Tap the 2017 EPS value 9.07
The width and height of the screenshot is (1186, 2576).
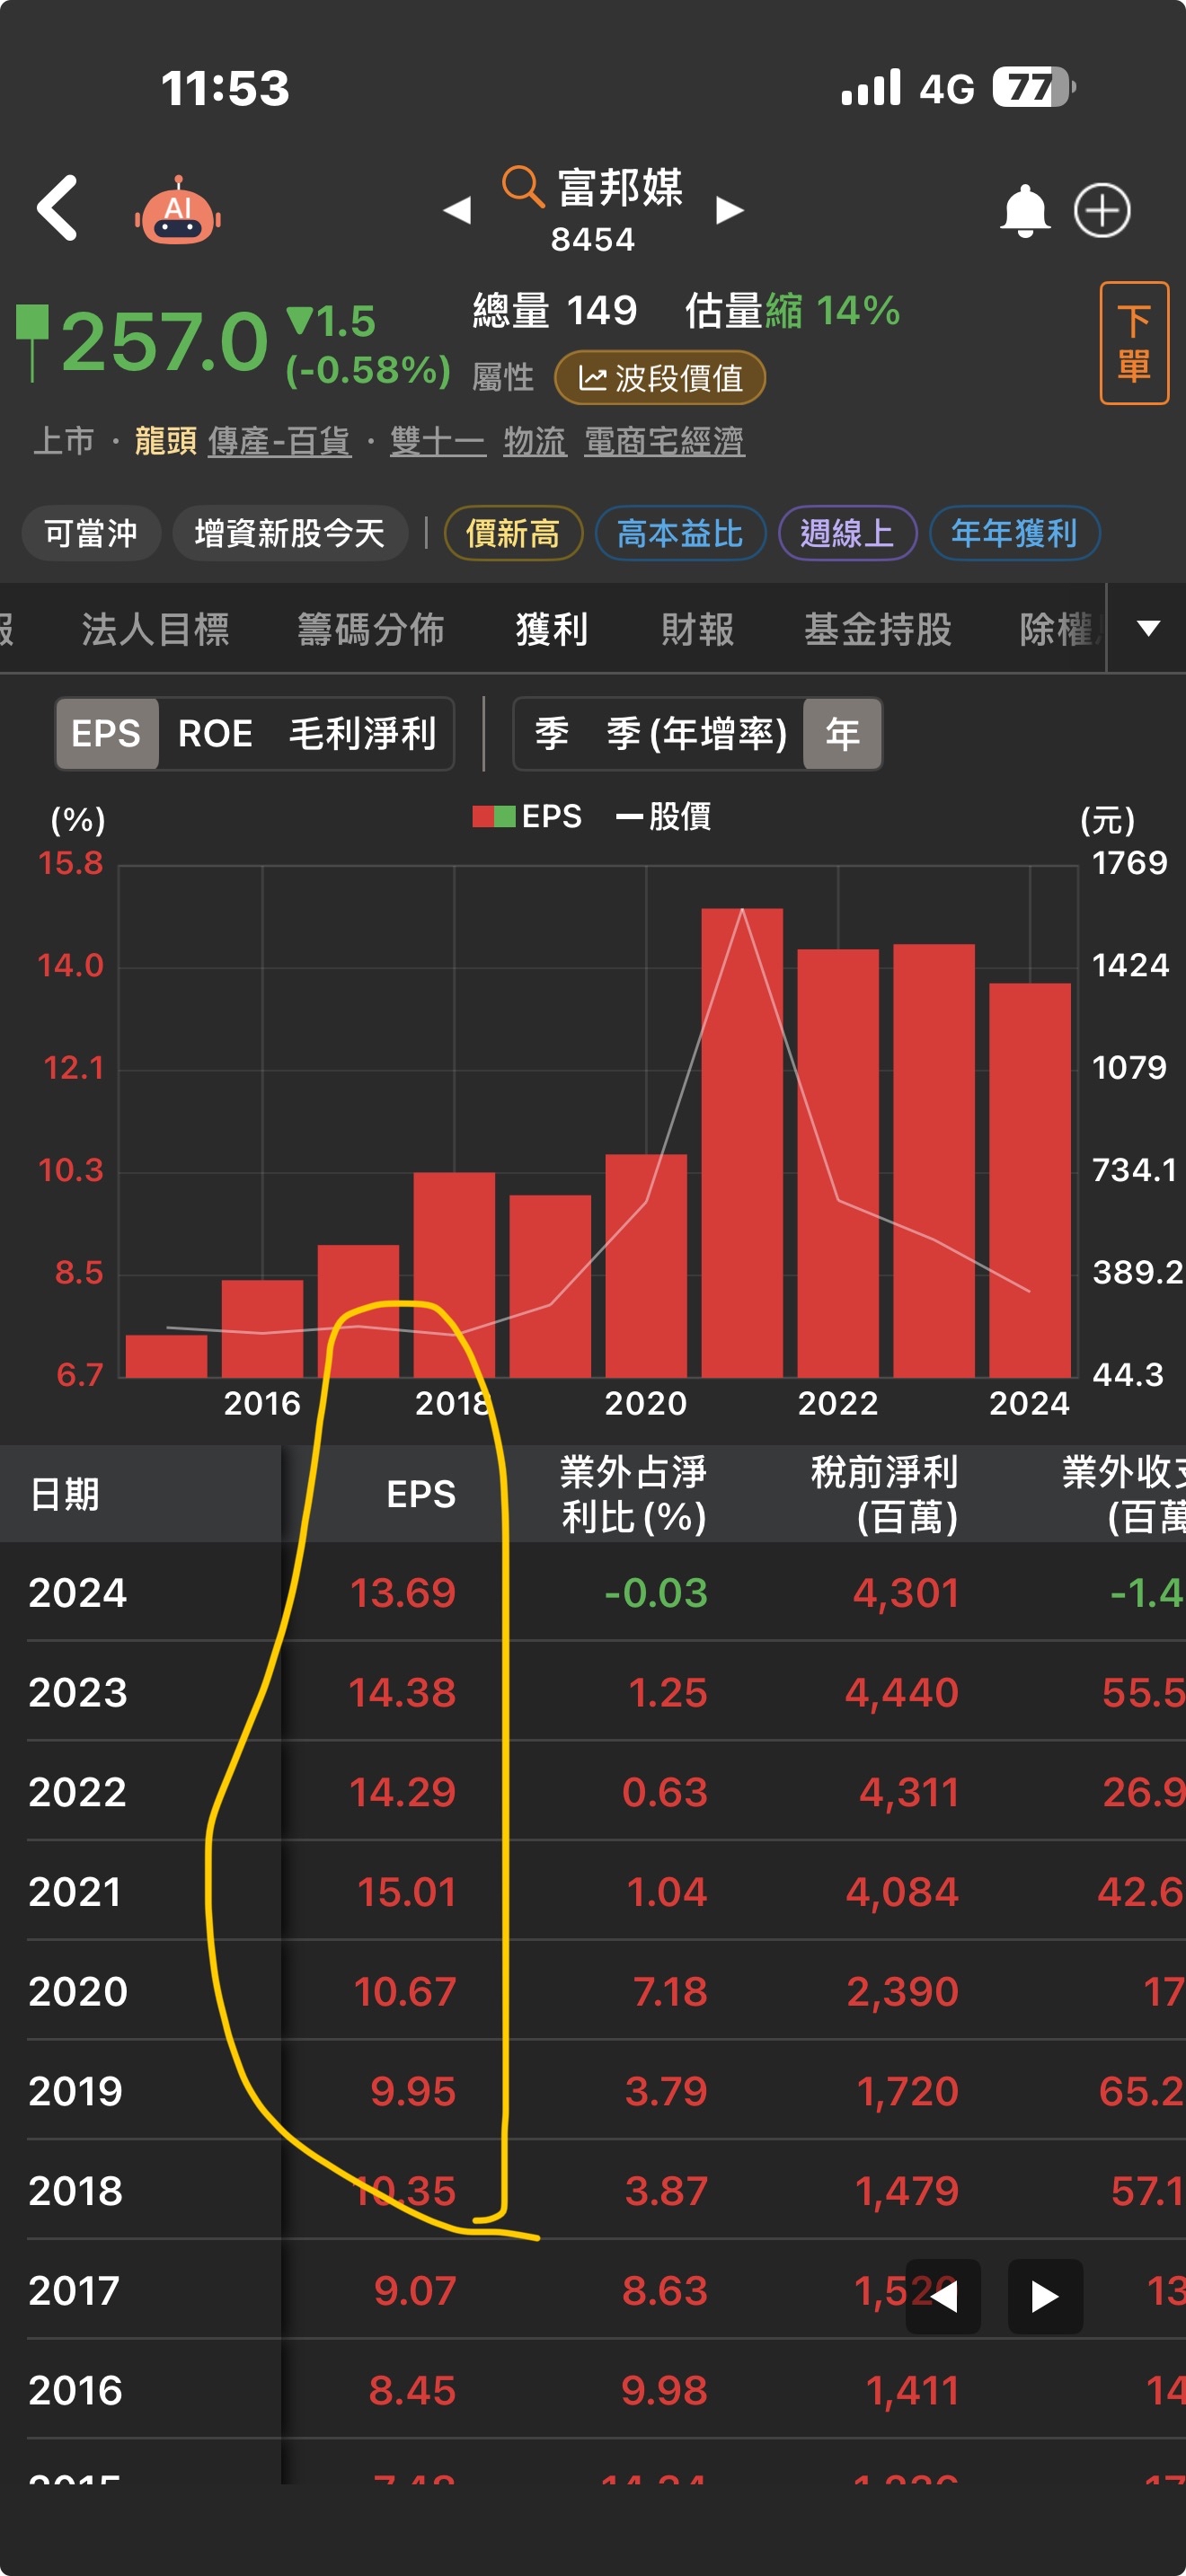(415, 2290)
